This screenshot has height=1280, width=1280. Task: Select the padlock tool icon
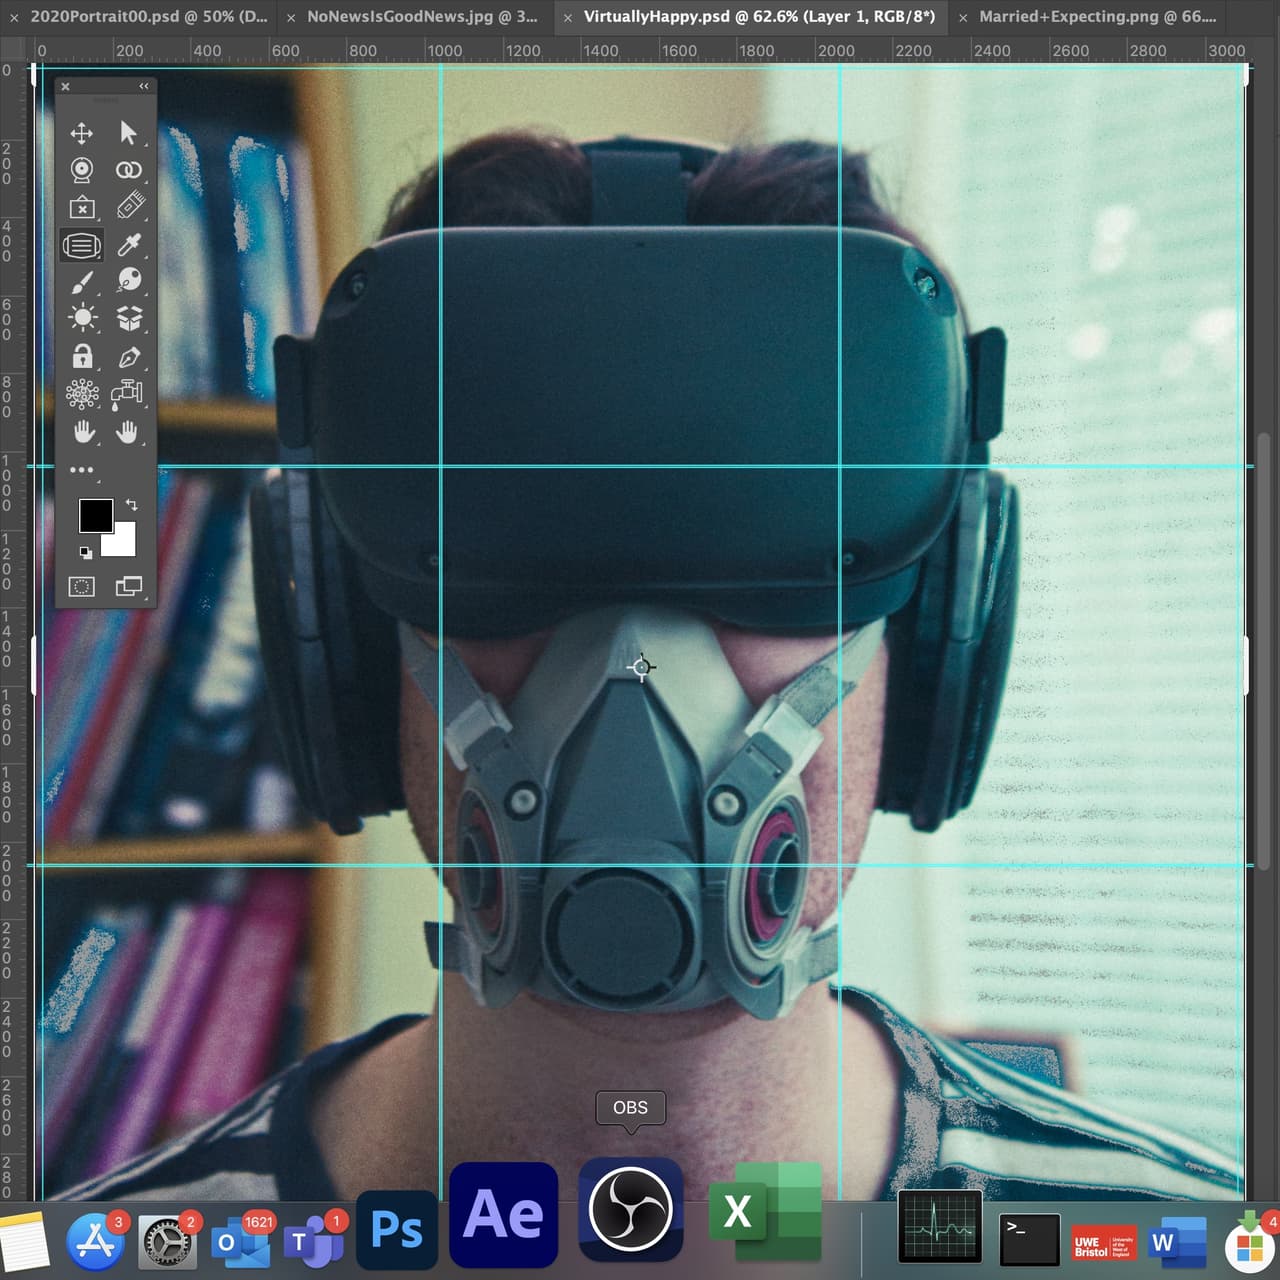[82, 356]
